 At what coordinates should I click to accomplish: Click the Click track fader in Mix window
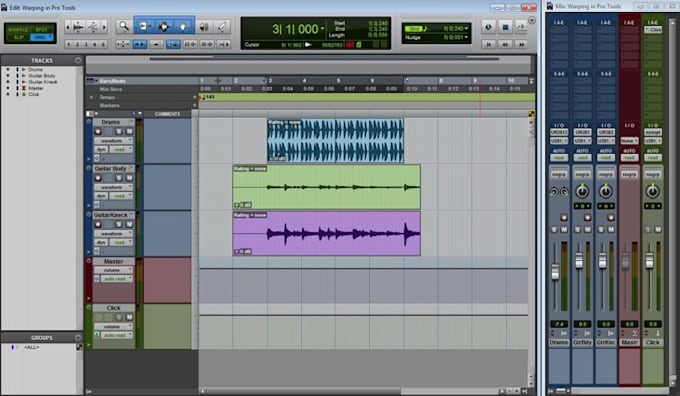click(x=649, y=260)
